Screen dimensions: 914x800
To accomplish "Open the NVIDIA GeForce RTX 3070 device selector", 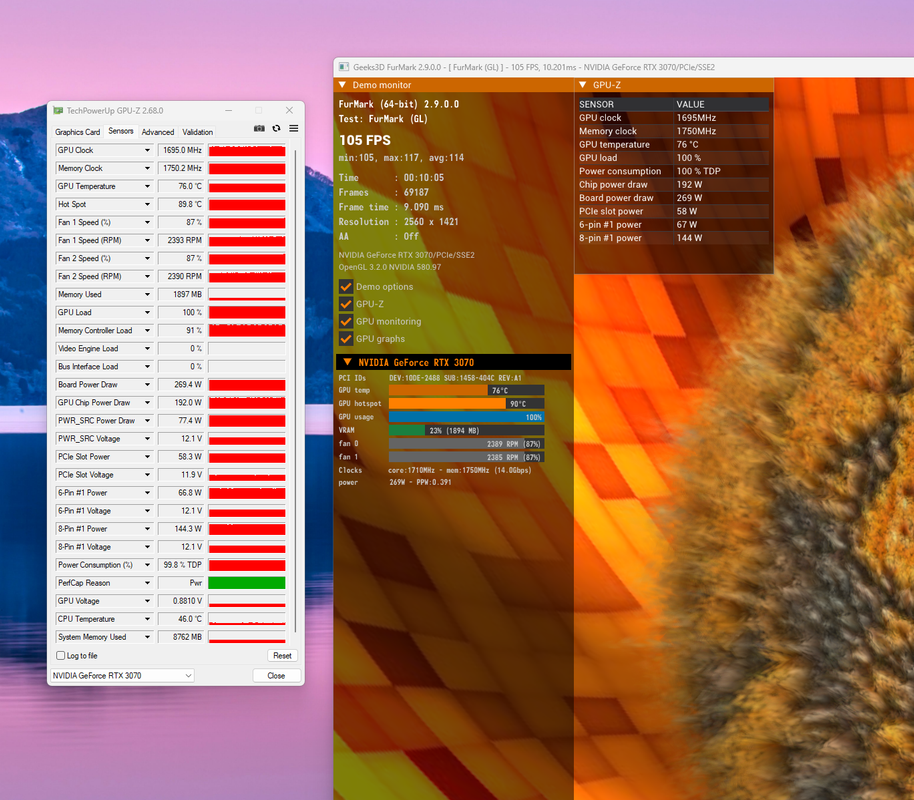I will coord(122,675).
